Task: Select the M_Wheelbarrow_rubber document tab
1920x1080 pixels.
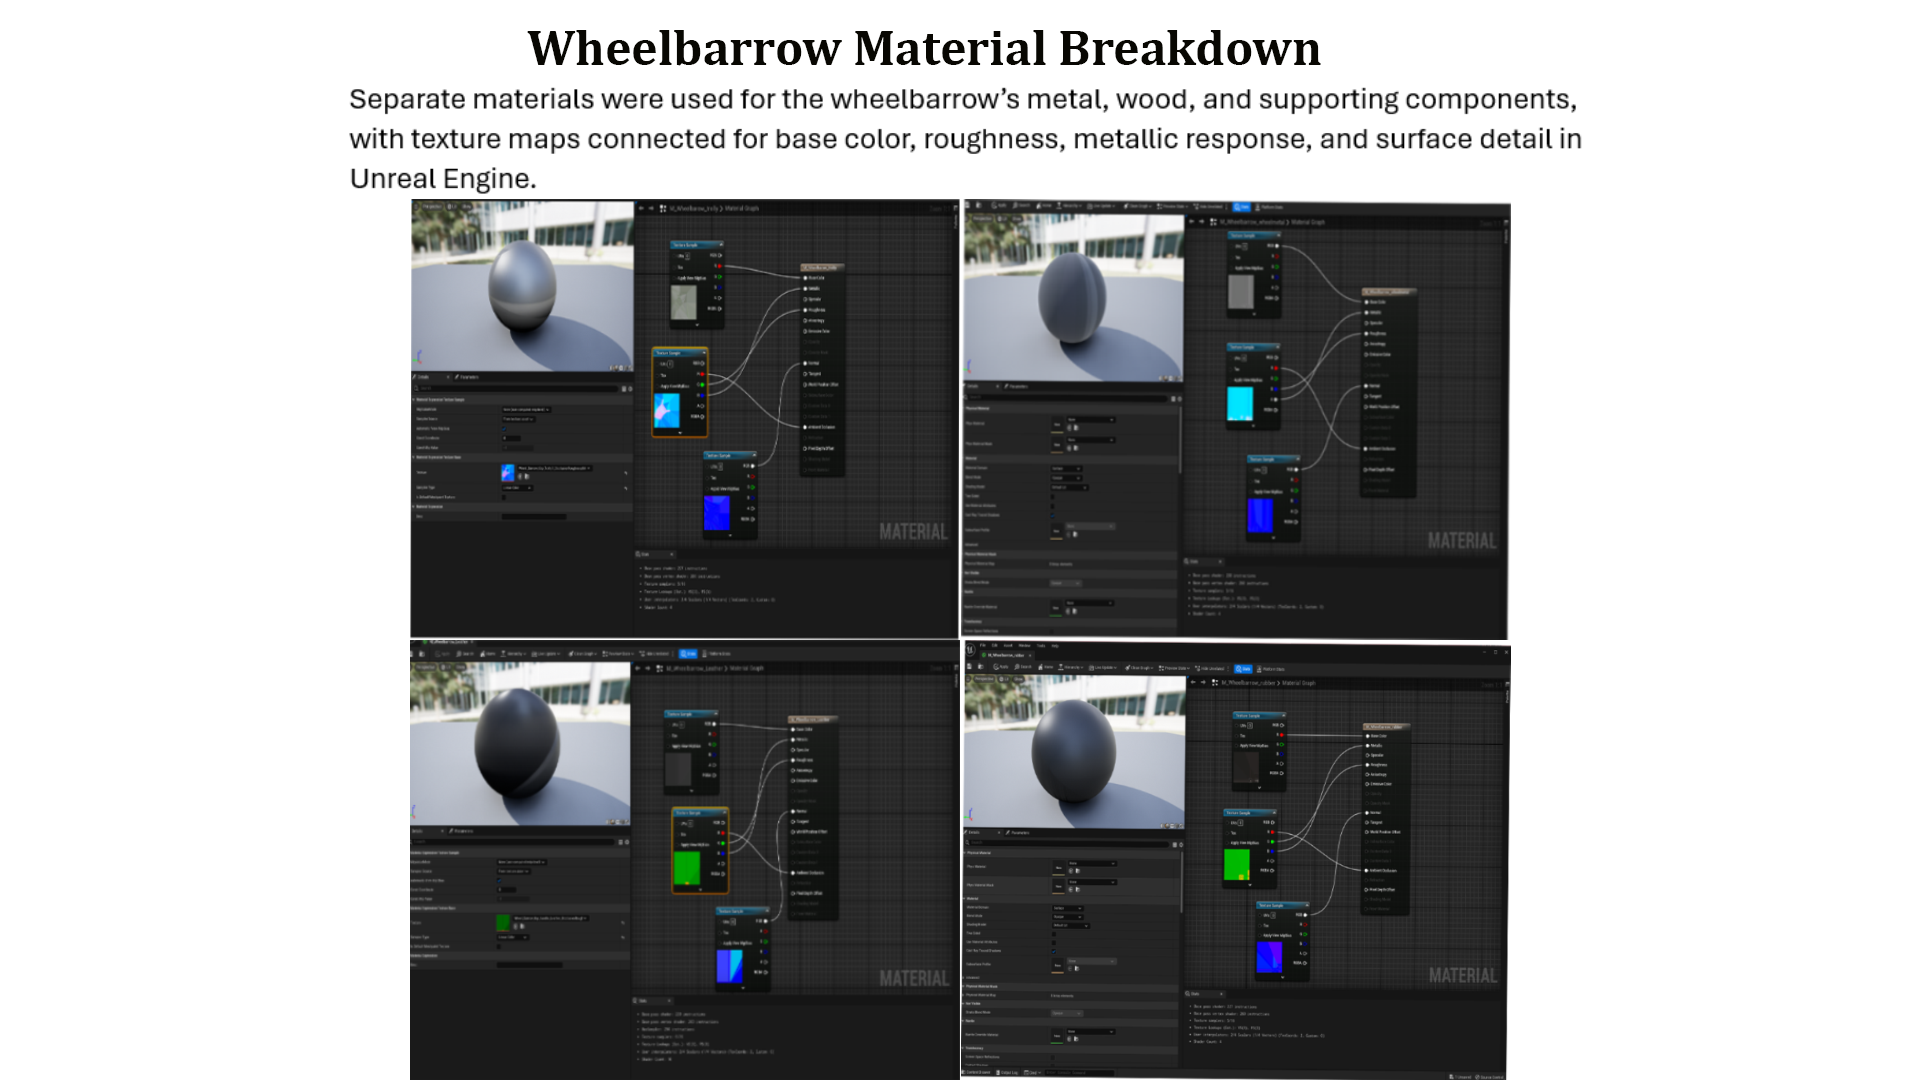Action: (1007, 655)
